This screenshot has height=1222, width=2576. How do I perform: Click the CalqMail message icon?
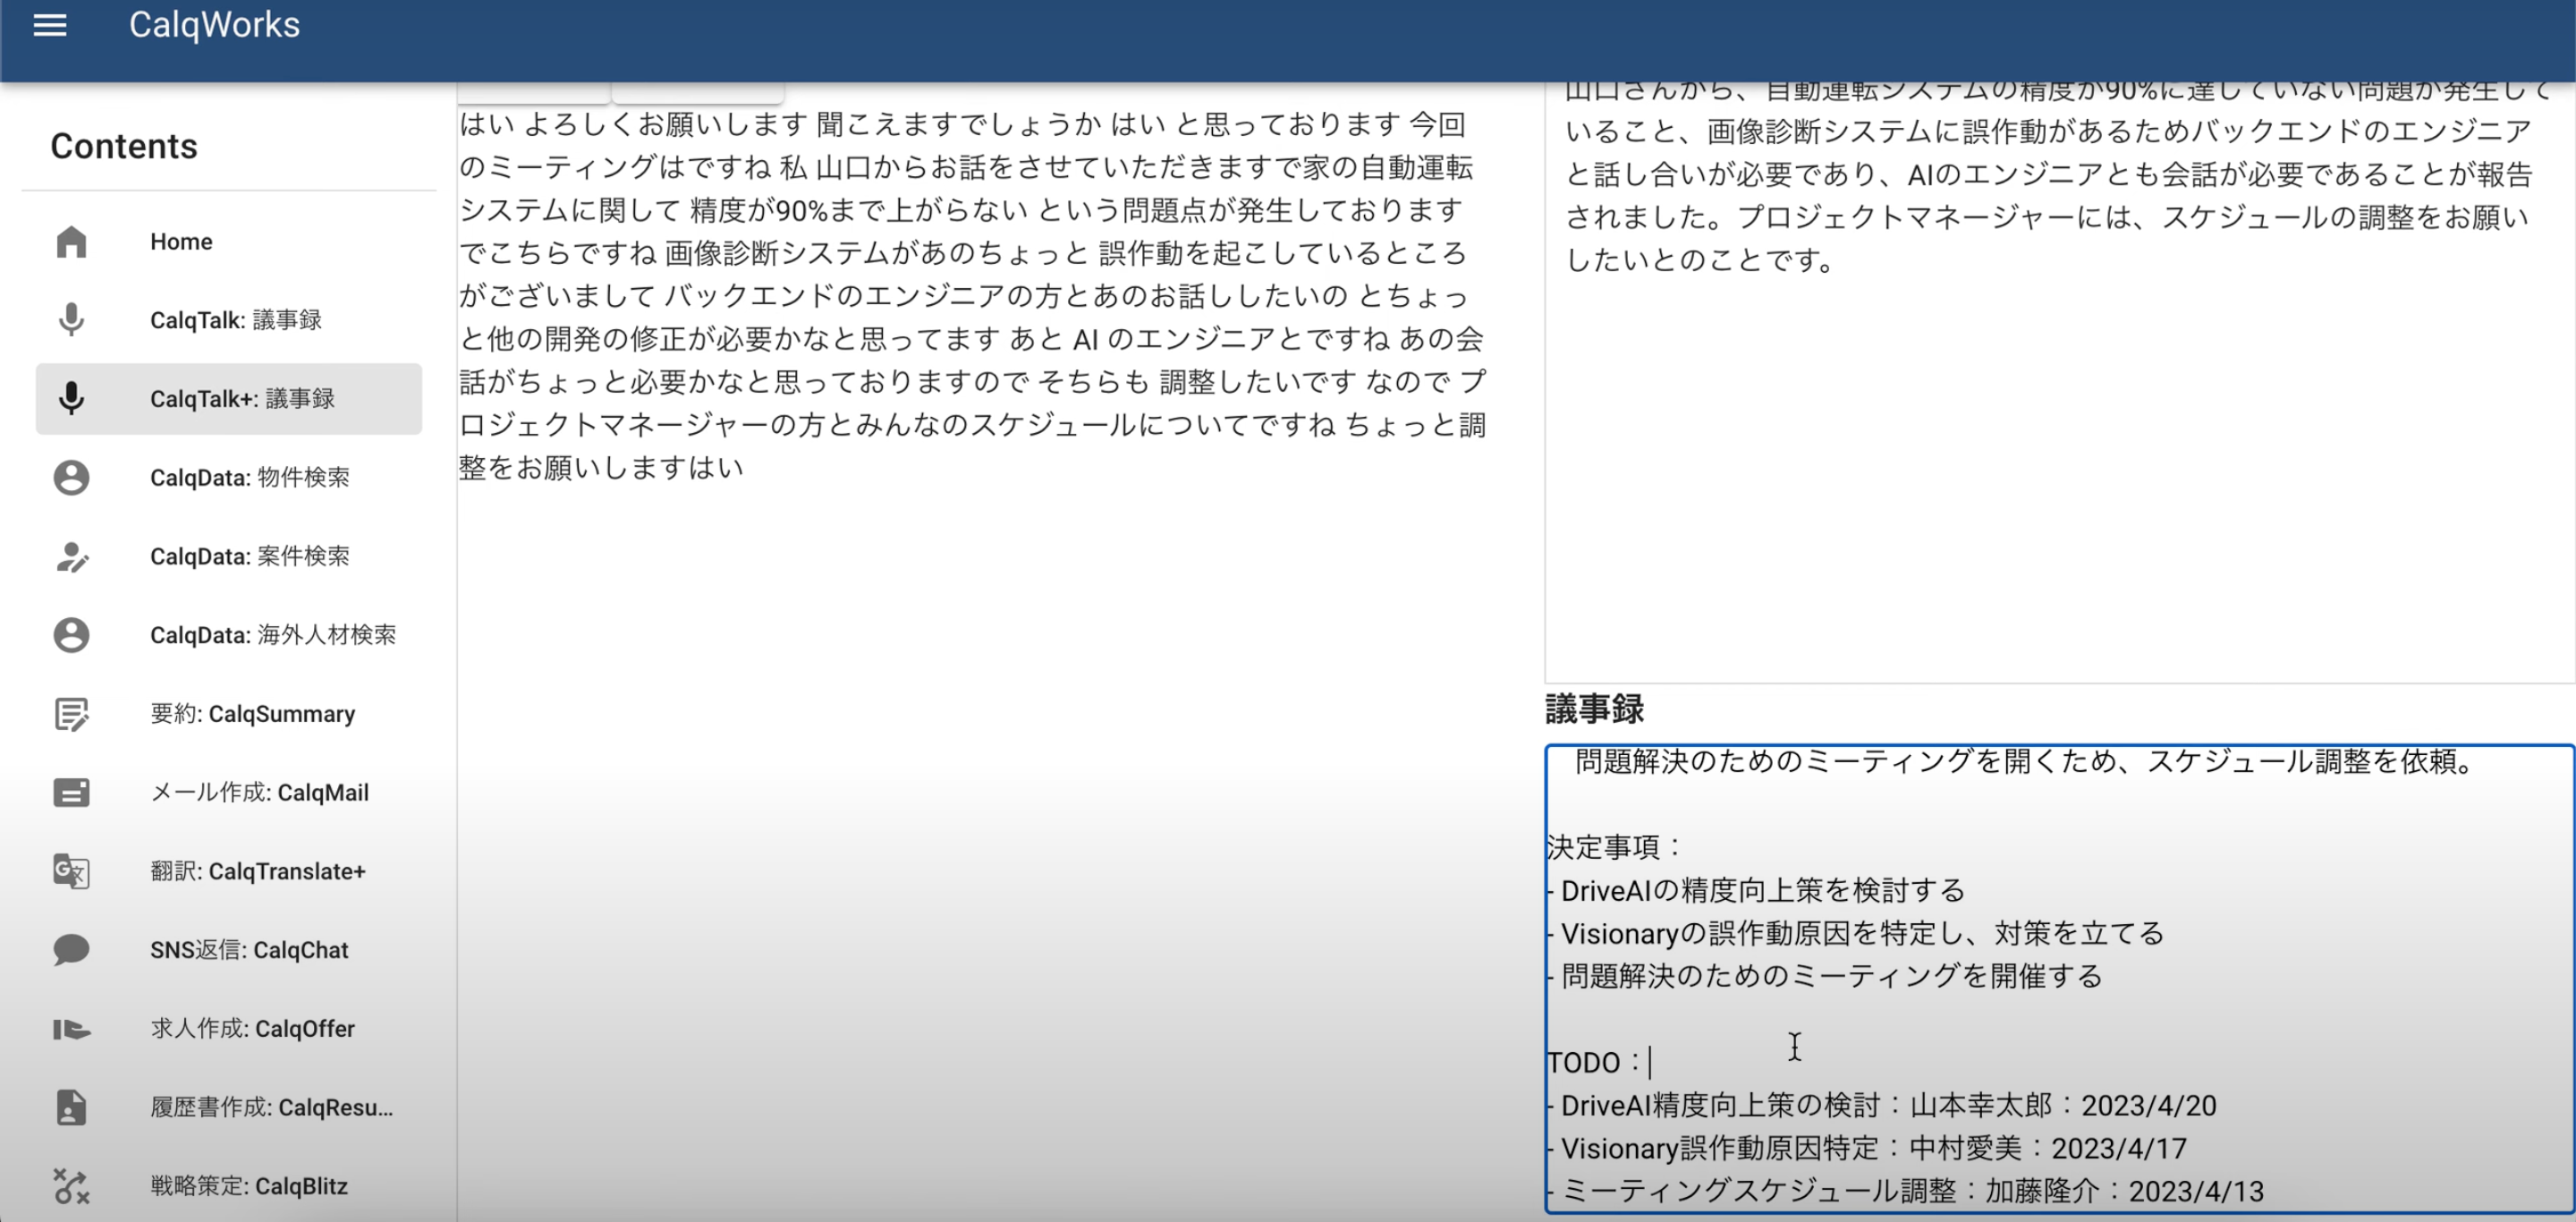click(71, 793)
